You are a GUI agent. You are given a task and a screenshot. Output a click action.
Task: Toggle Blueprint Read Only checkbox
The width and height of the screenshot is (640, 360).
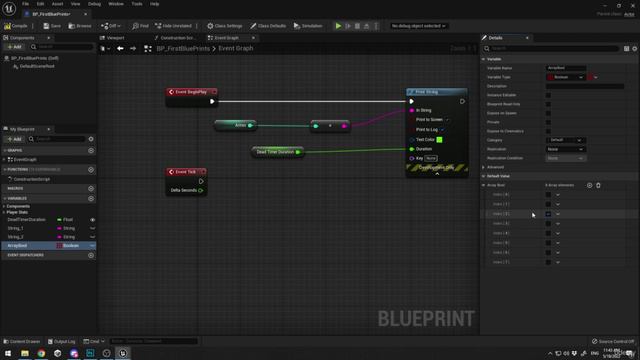tap(548, 104)
